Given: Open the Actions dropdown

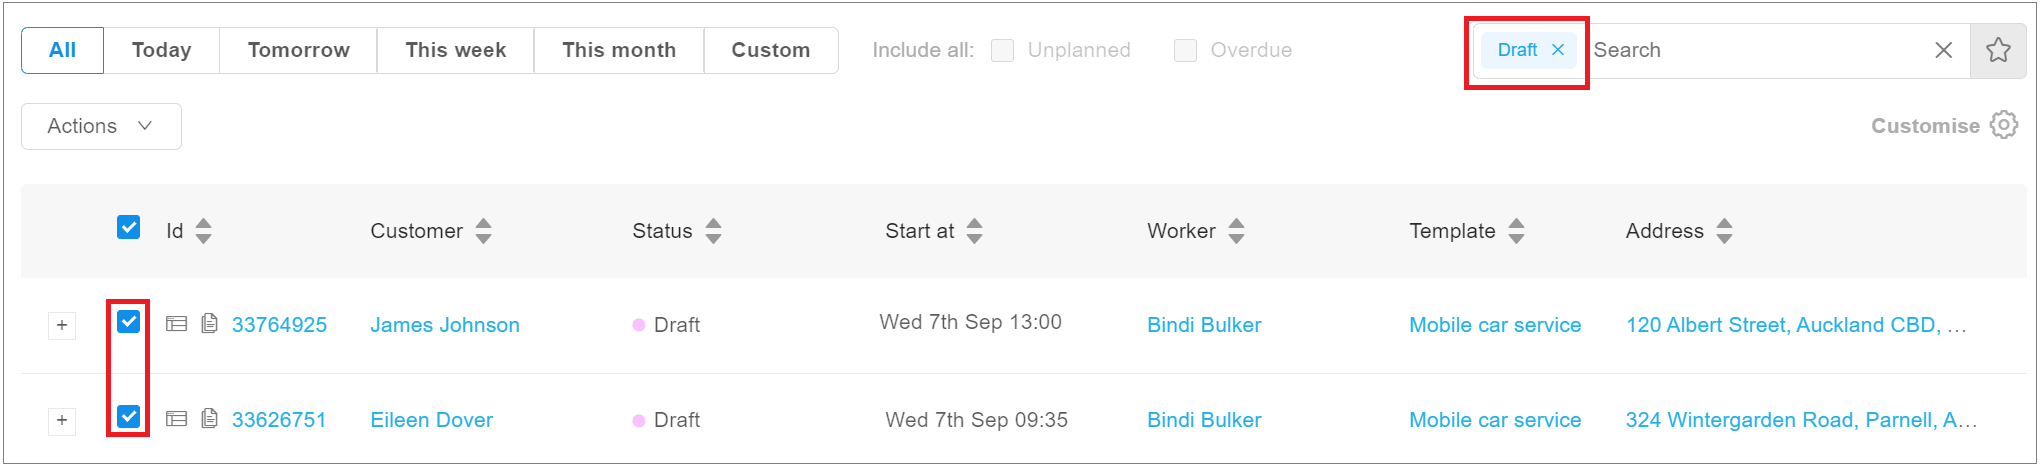Looking at the screenshot, I should point(101,126).
